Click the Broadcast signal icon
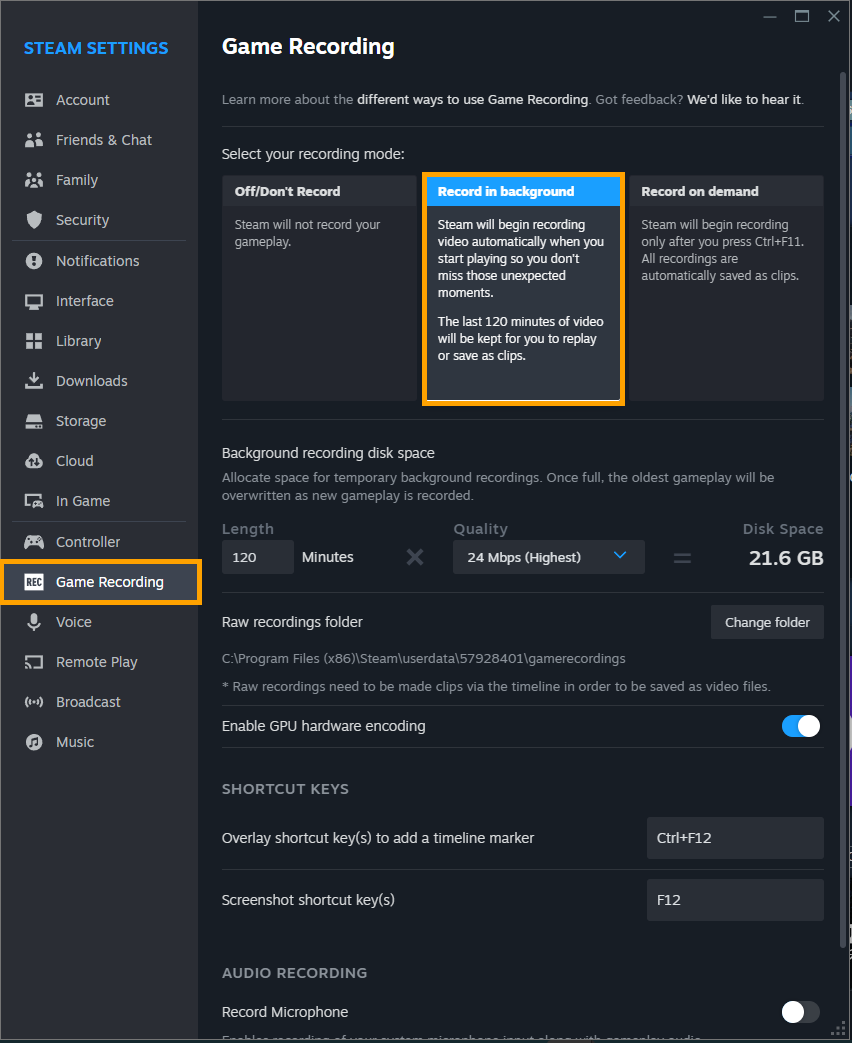The image size is (852, 1043). [34, 702]
